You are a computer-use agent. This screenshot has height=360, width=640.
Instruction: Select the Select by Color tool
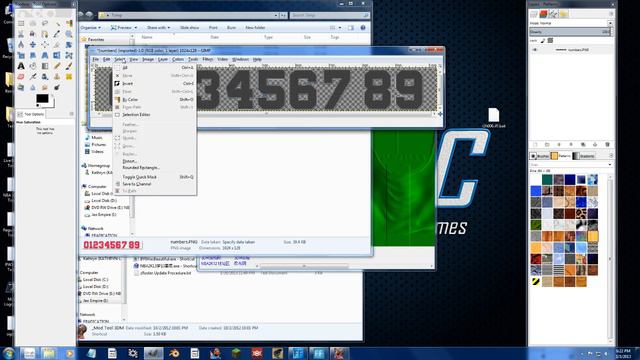pos(69,23)
